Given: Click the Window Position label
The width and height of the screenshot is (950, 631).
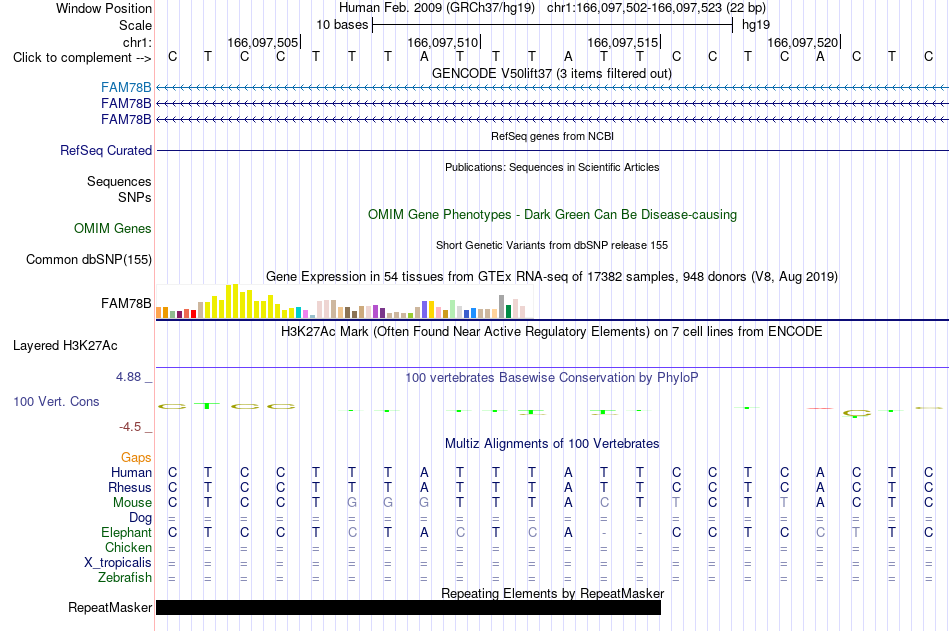Looking at the screenshot, I should tap(104, 8).
